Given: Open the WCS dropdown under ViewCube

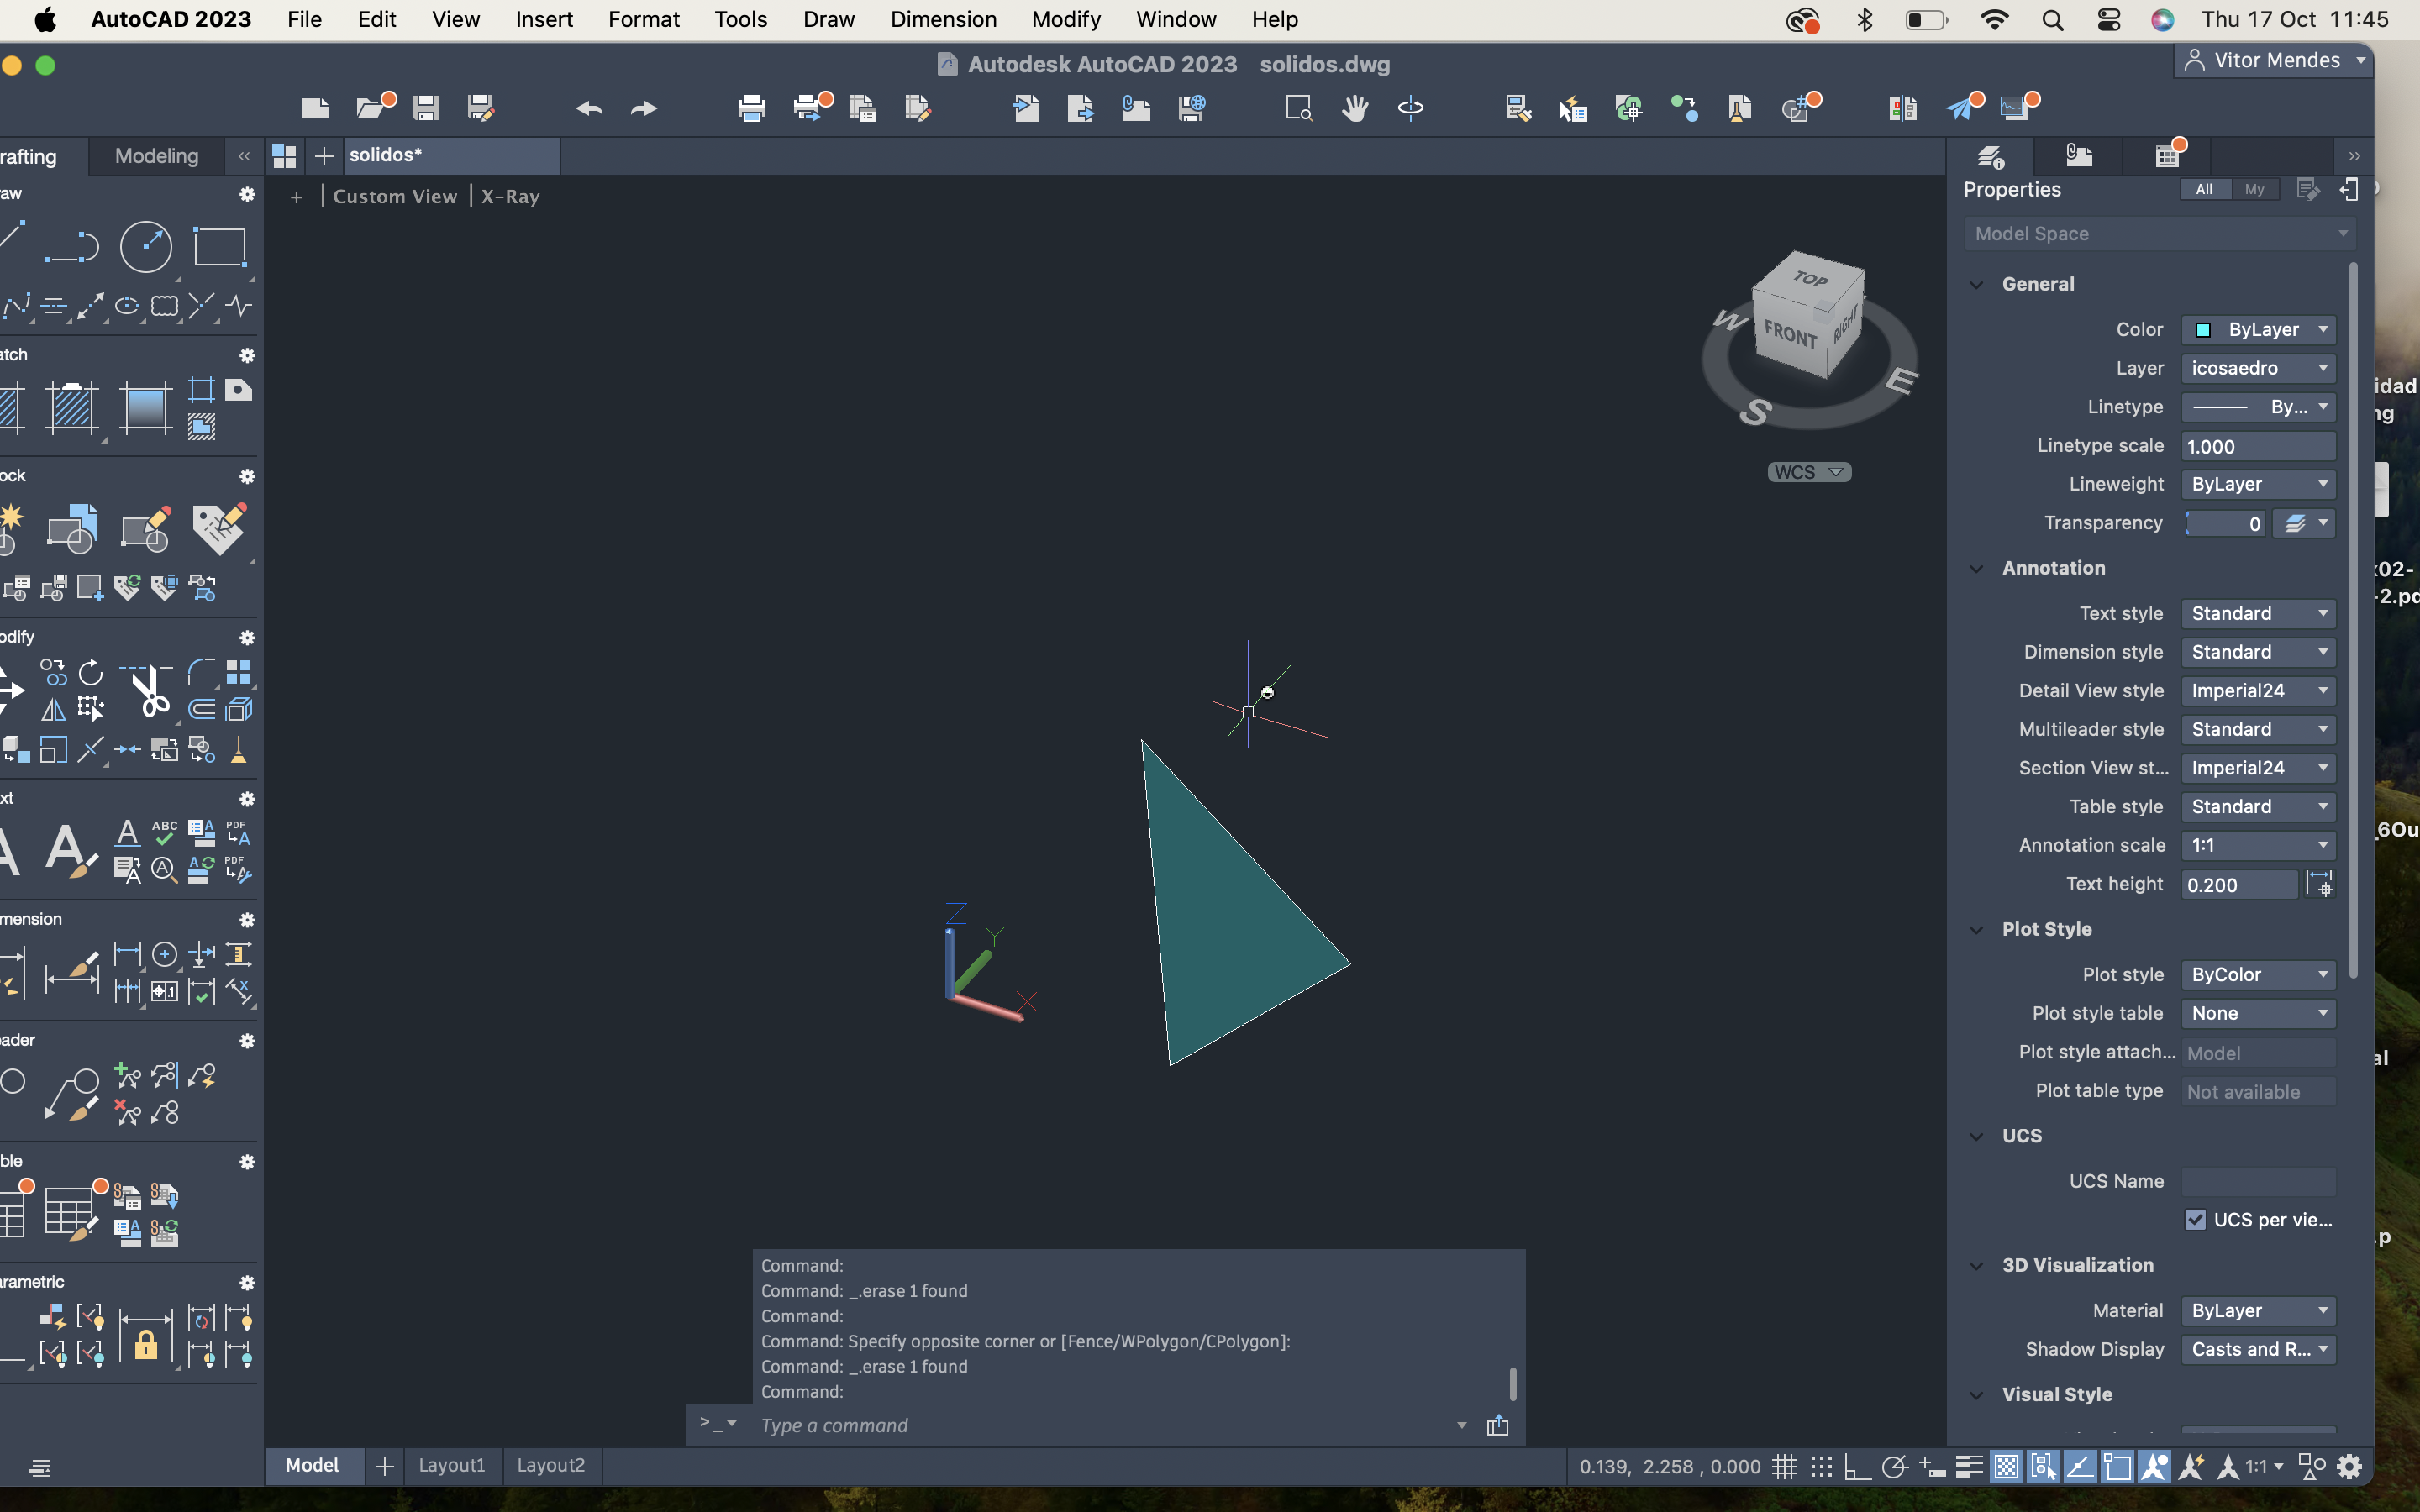Looking at the screenshot, I should tap(1809, 472).
